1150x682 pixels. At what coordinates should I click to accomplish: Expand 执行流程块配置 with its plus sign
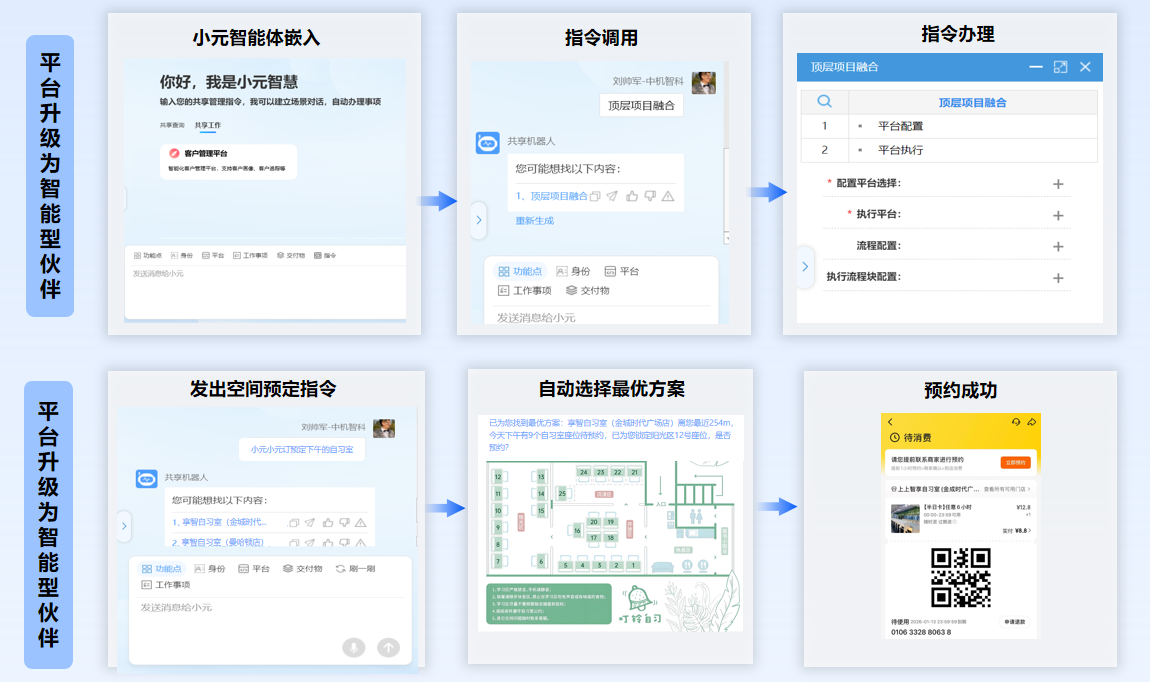pyautogui.click(x=1058, y=278)
